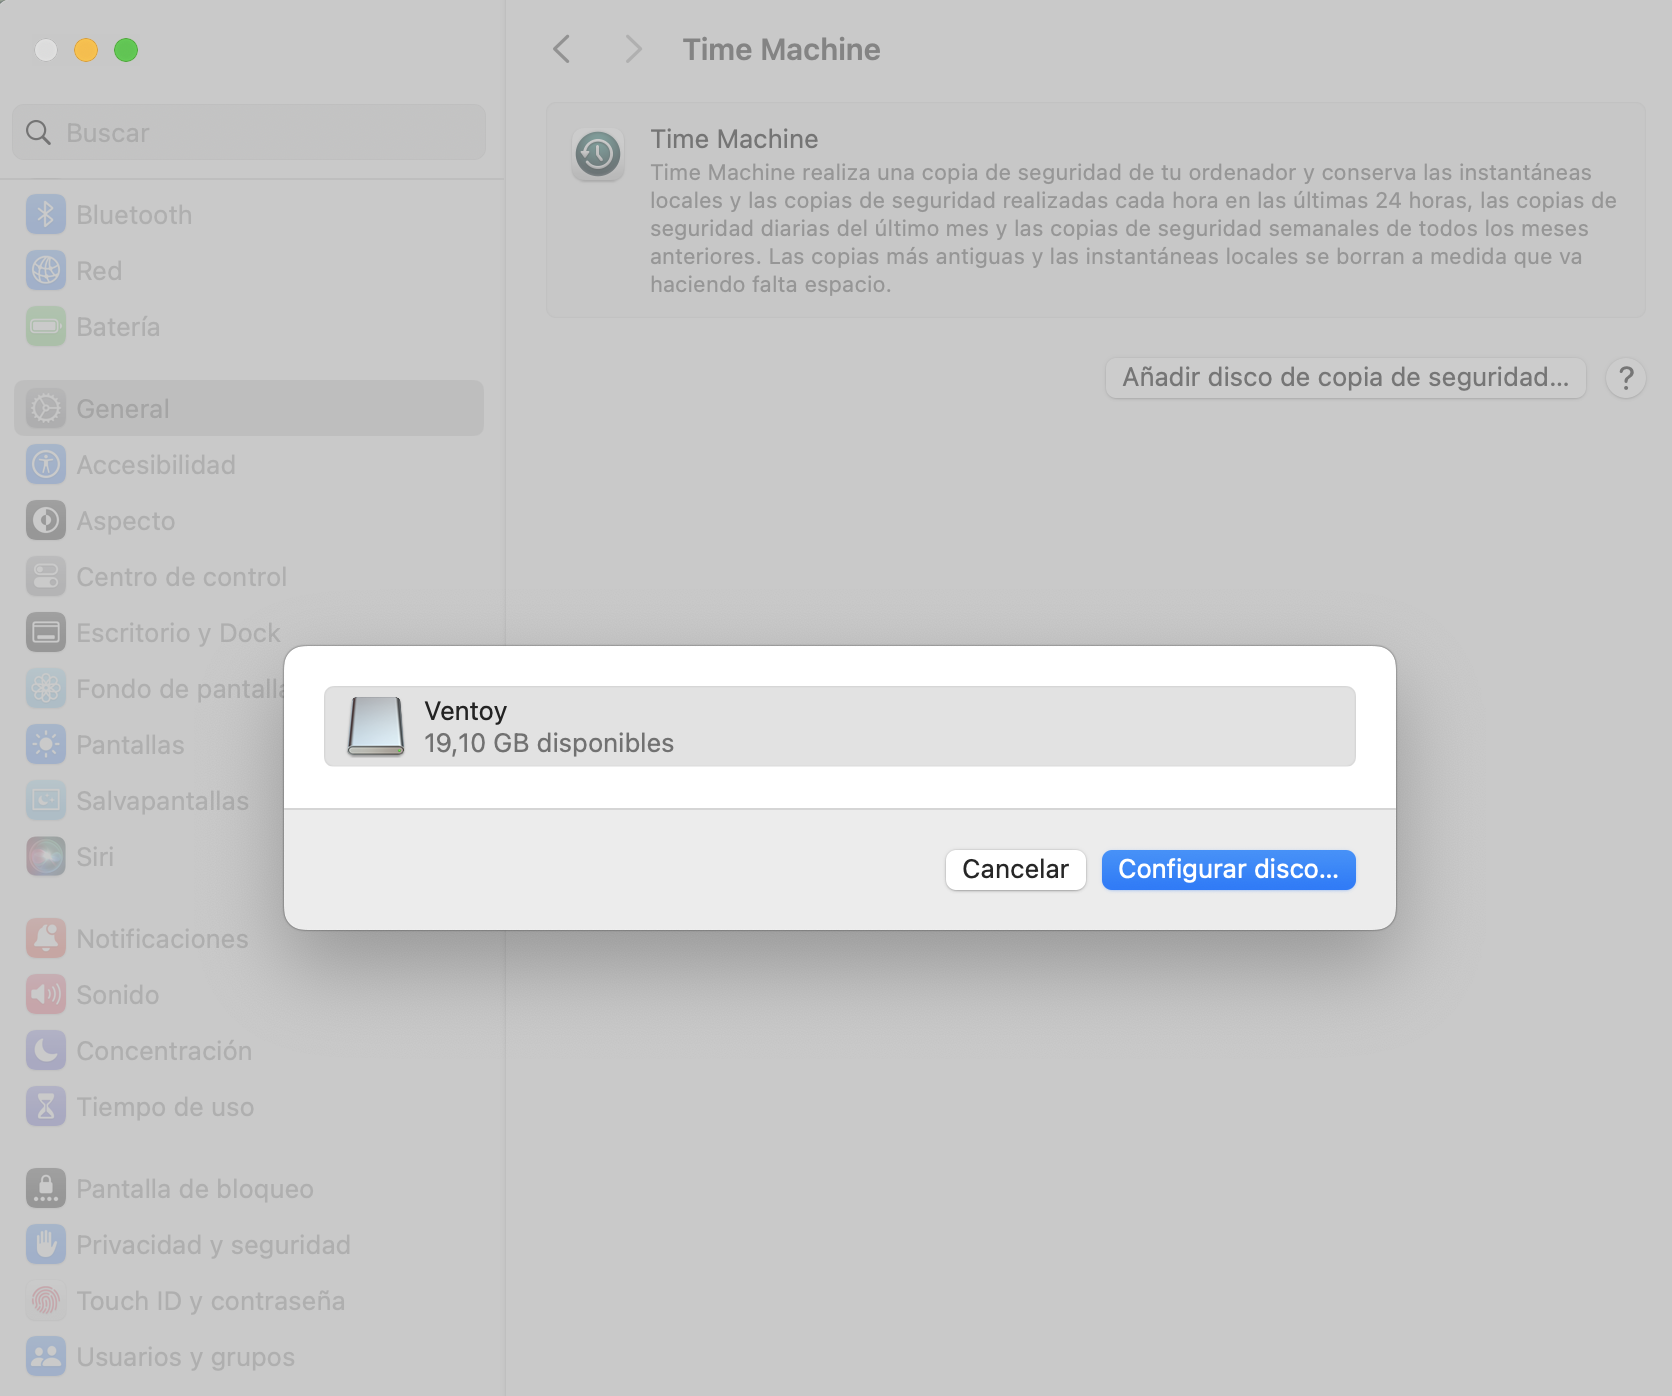Select the General label in sidebar
Viewport: 1672px width, 1396px height.
123,409
